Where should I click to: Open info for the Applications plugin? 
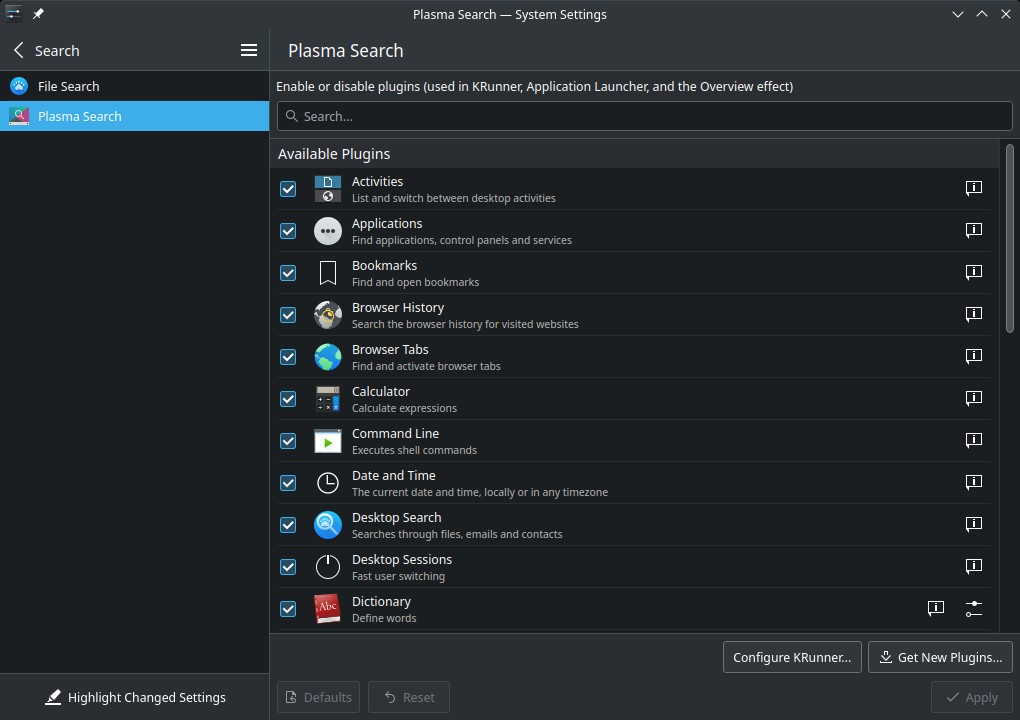point(973,230)
